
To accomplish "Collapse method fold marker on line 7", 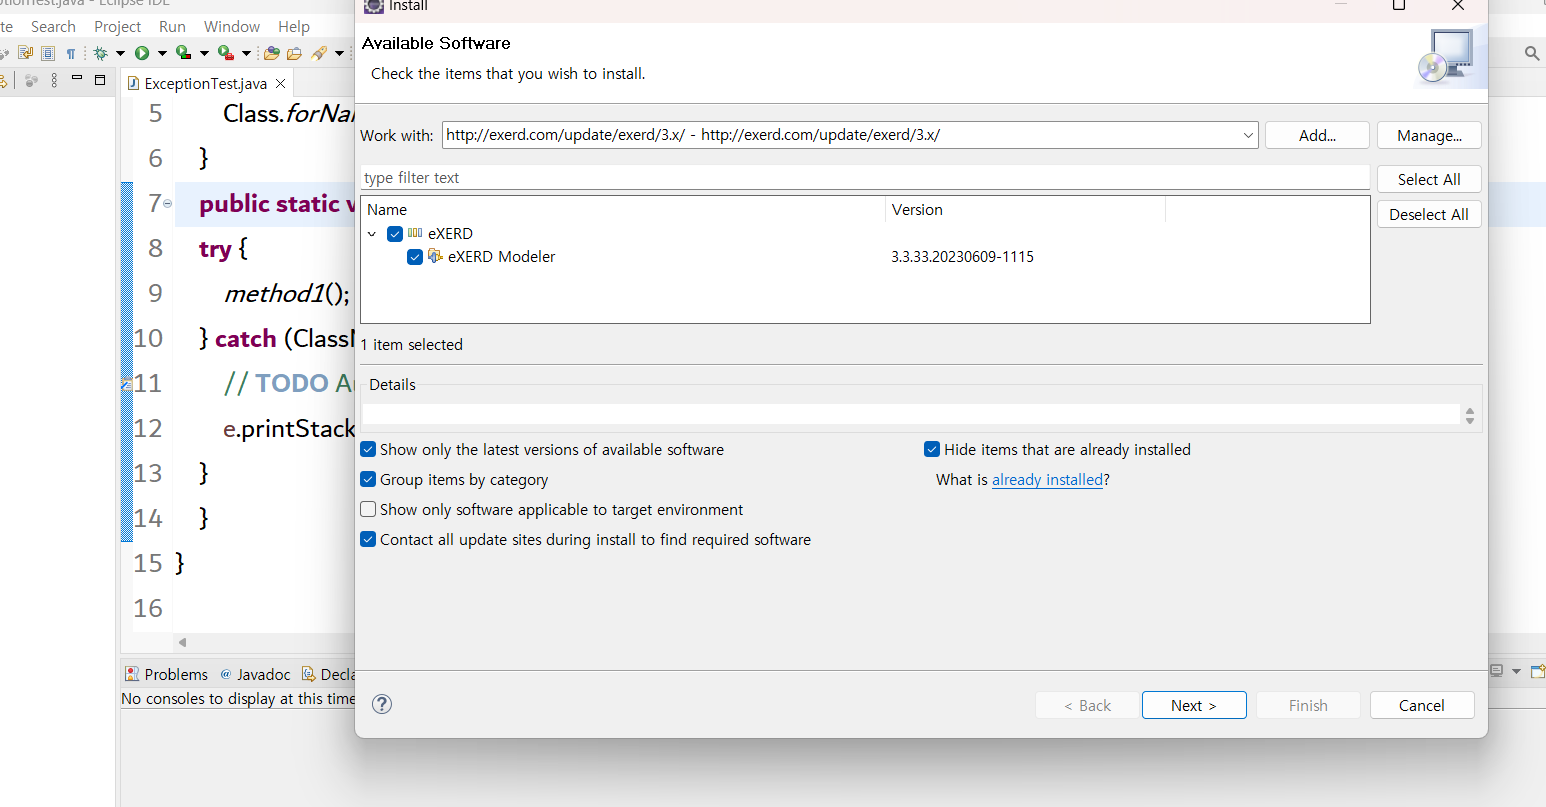I will click(x=167, y=204).
